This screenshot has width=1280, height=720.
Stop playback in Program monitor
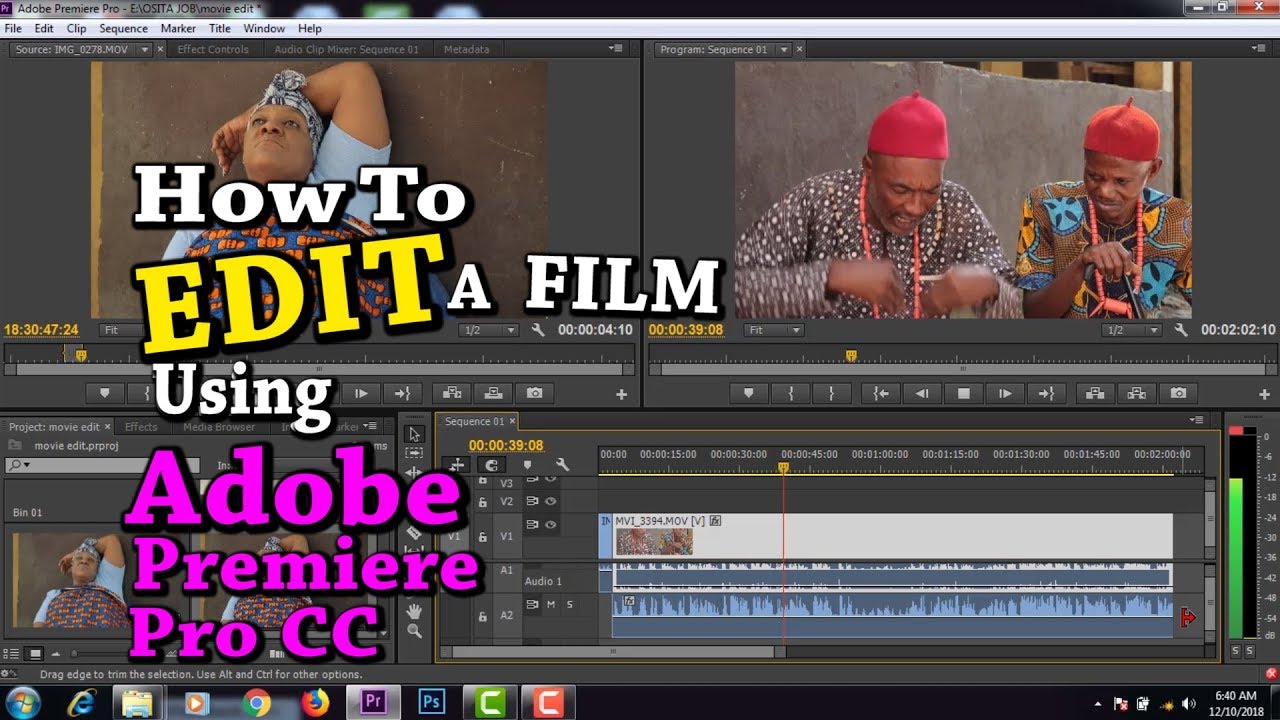pyautogui.click(x=964, y=394)
